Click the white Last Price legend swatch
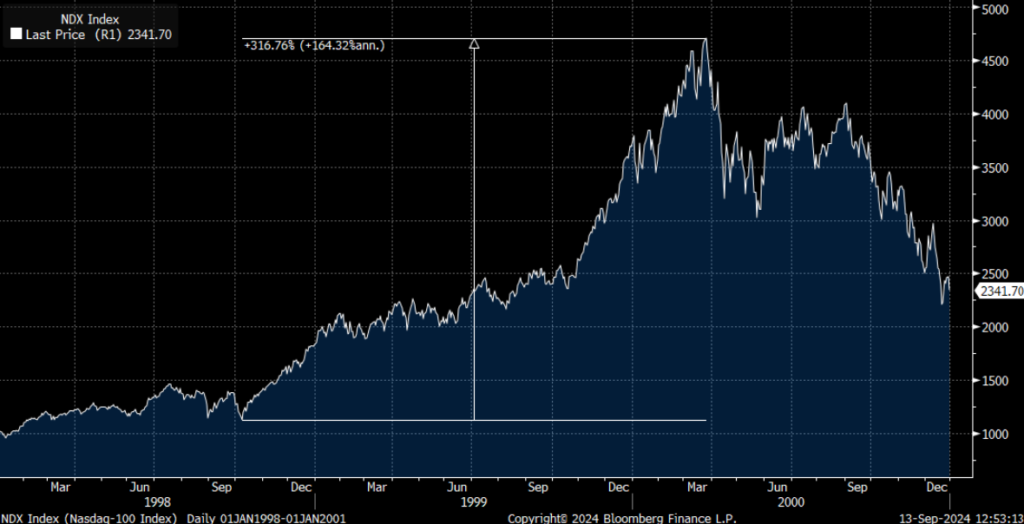1024x524 pixels. [17, 35]
